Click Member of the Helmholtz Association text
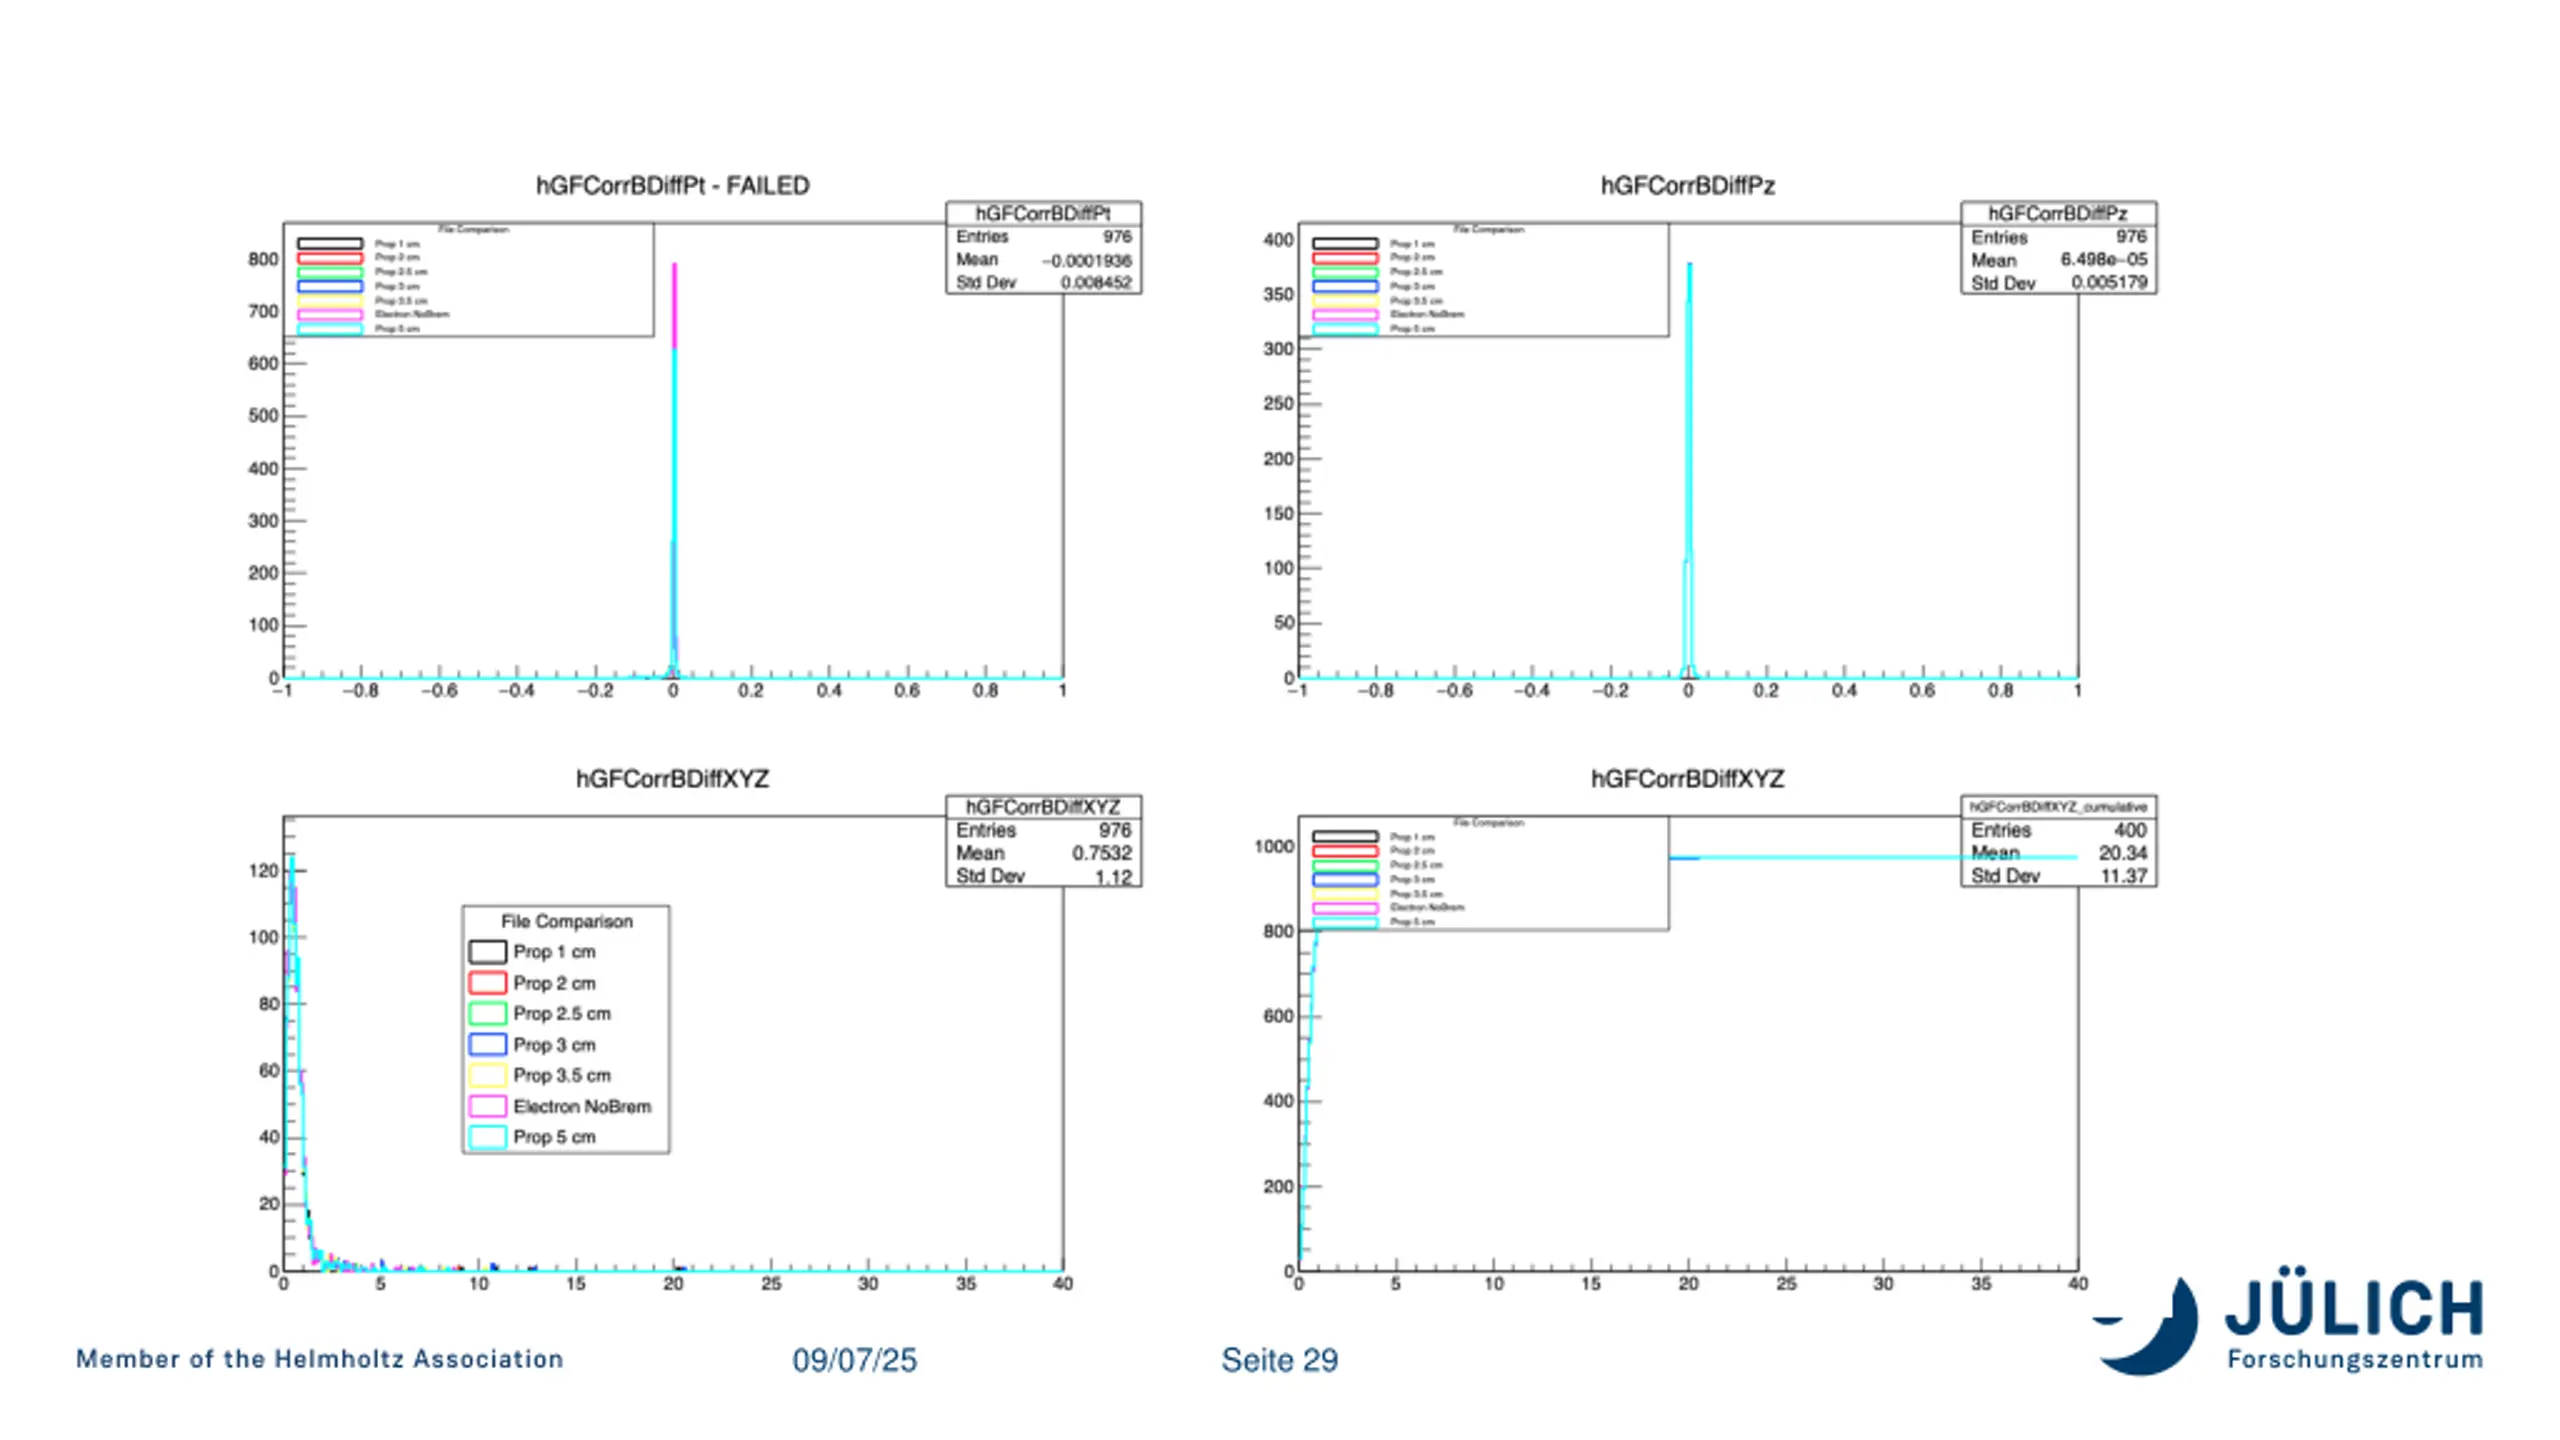 click(320, 1359)
